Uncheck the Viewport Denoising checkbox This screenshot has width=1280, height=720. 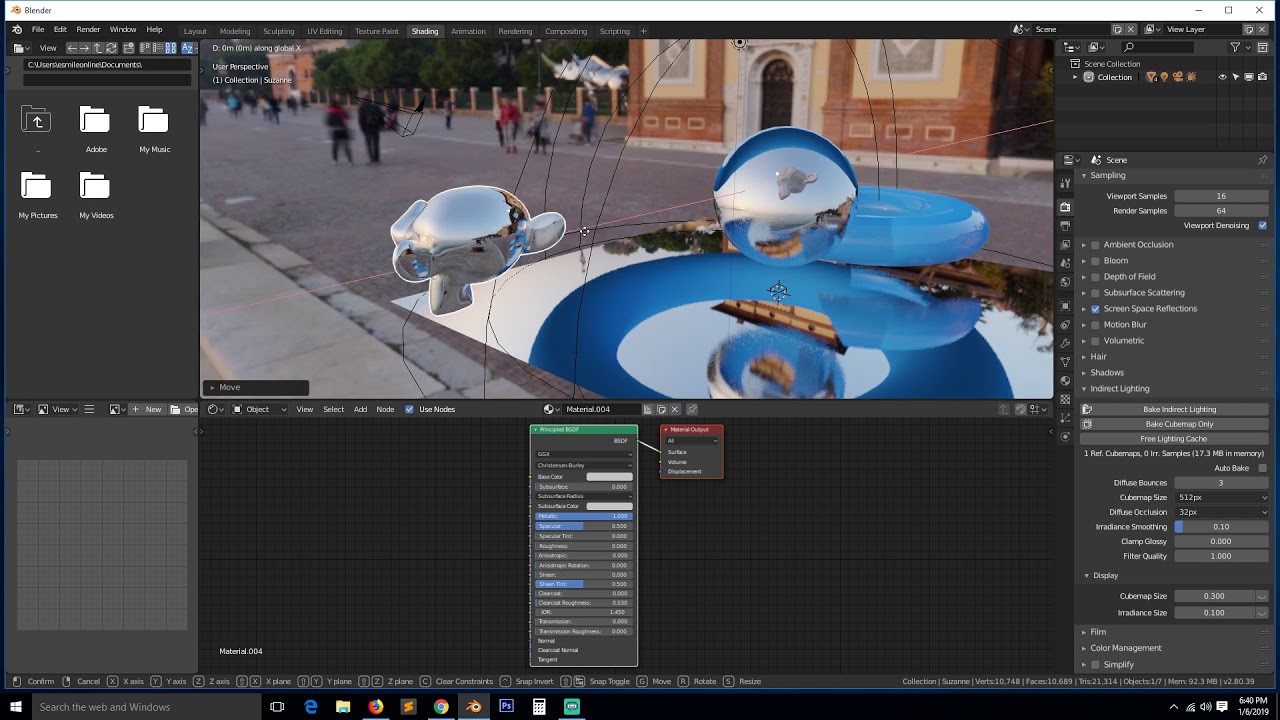tap(1262, 225)
